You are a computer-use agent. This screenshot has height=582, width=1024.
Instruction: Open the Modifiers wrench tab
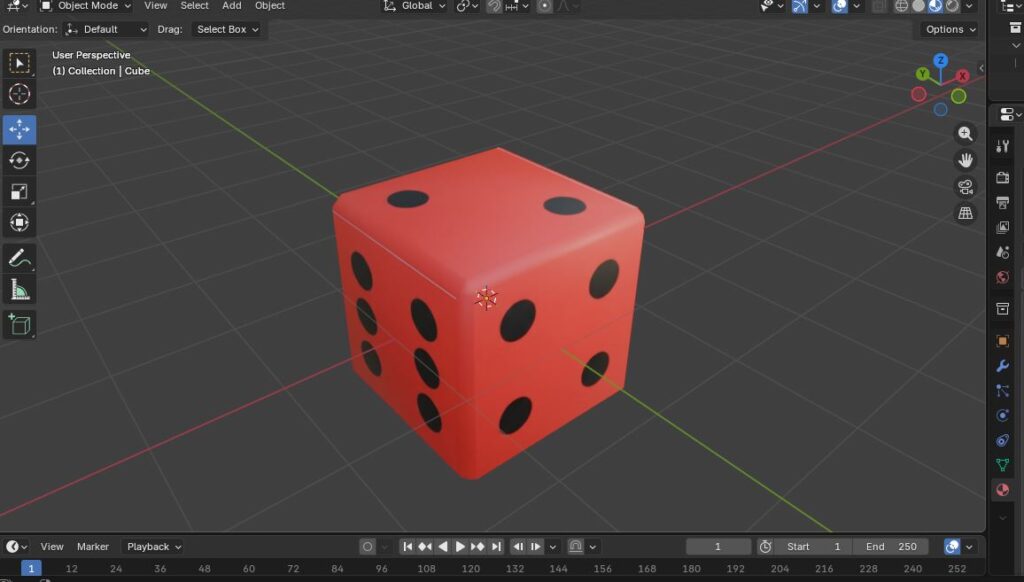[x=1002, y=366]
